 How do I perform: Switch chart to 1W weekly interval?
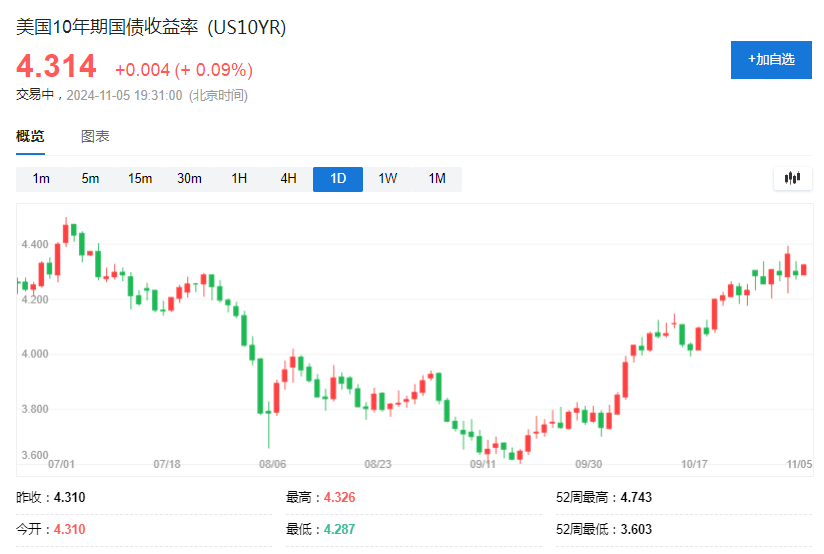pyautogui.click(x=387, y=179)
